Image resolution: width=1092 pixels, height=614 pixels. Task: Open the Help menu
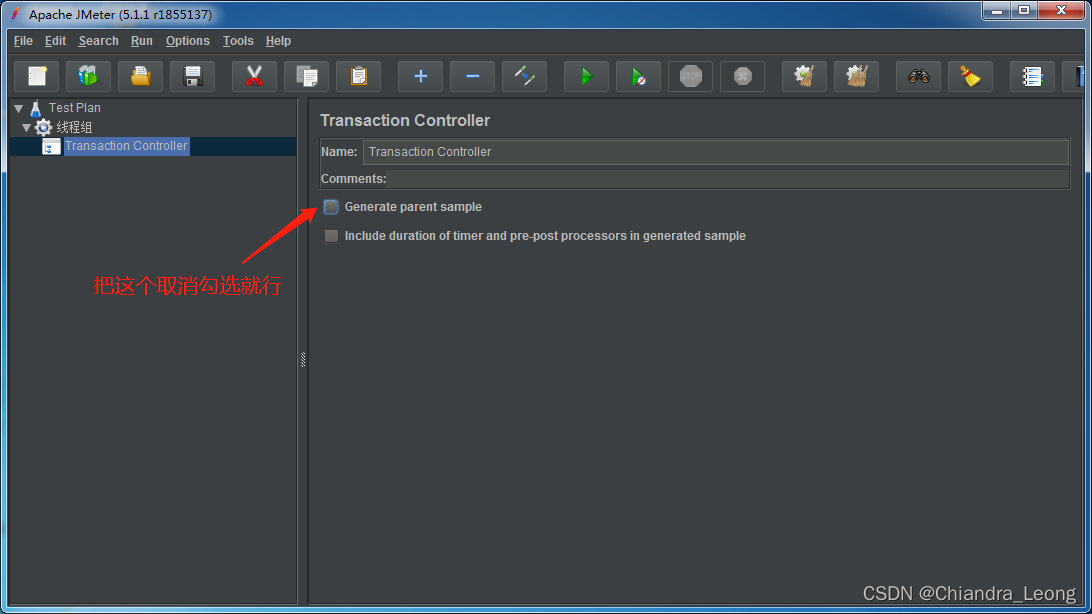pos(278,40)
